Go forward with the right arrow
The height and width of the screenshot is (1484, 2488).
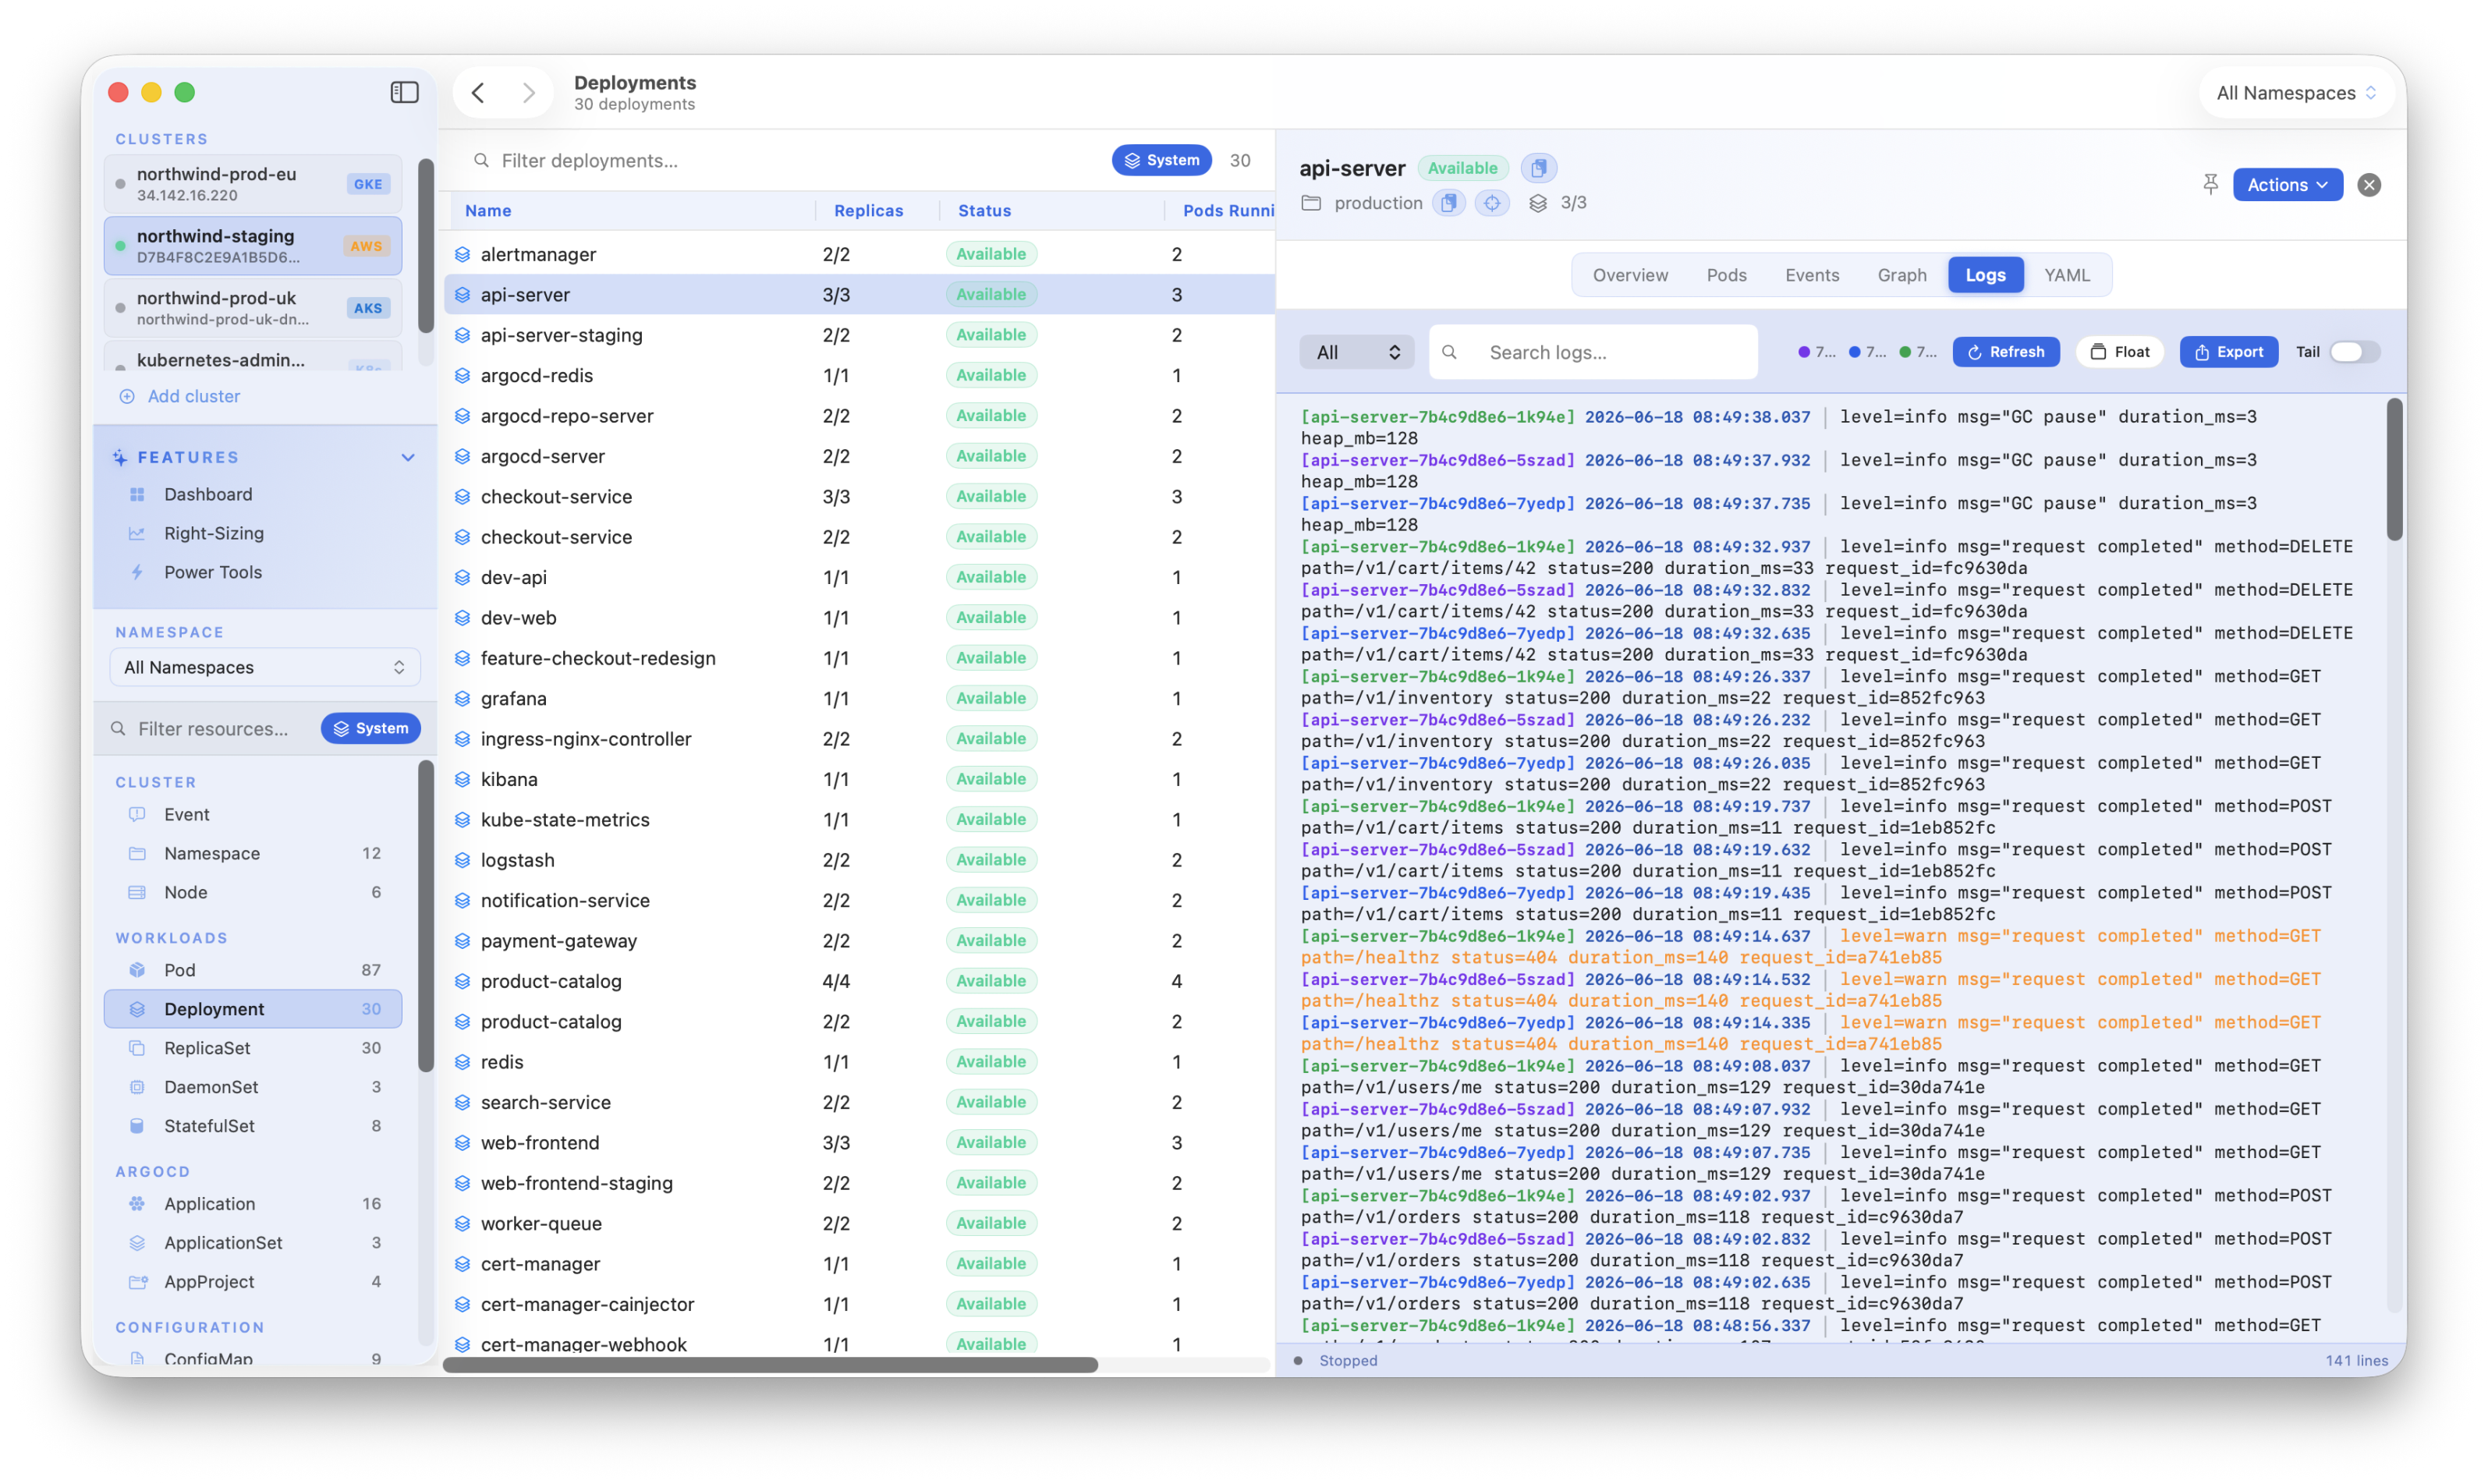pos(529,93)
